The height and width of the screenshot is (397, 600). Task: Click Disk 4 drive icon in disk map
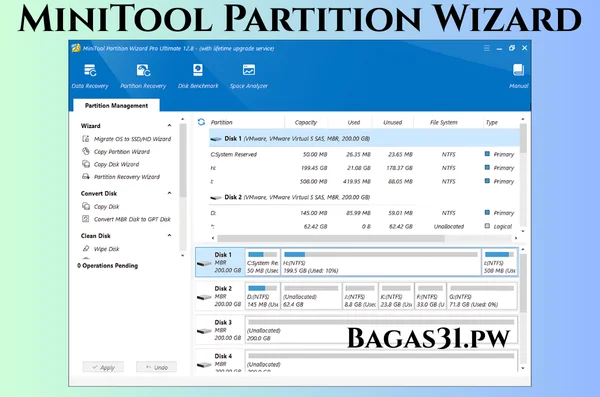204,364
